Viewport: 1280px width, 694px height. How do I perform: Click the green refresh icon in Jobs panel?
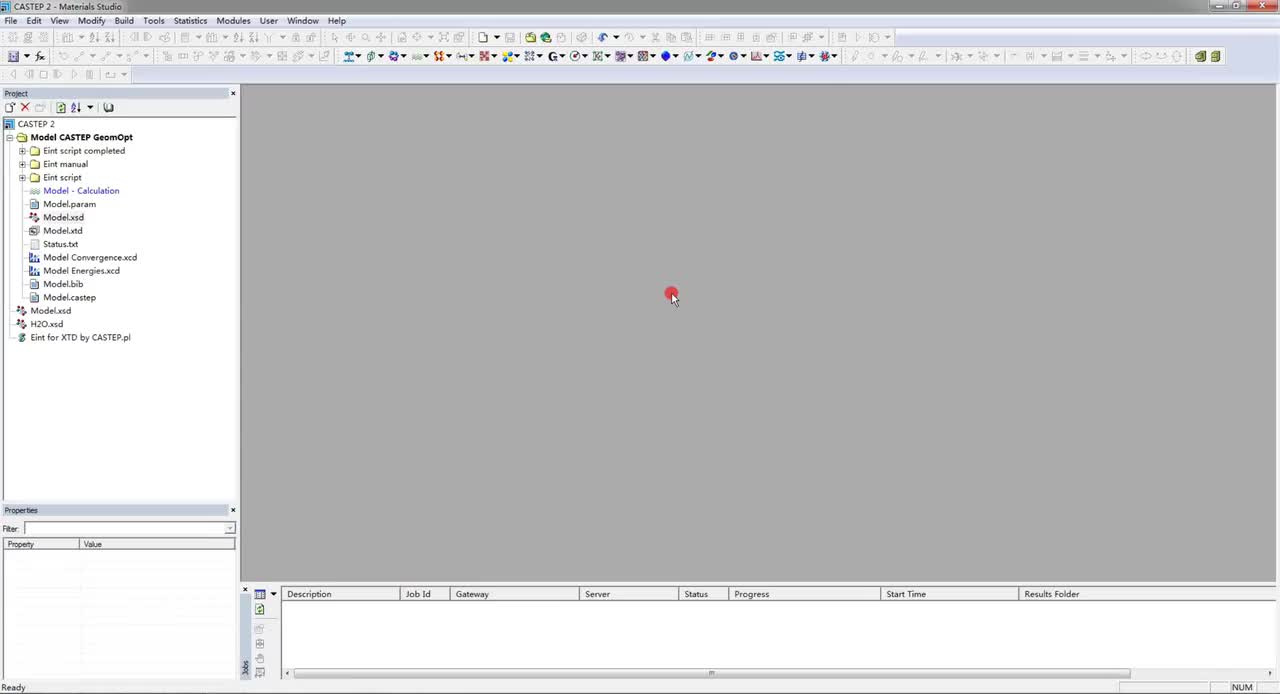260,609
